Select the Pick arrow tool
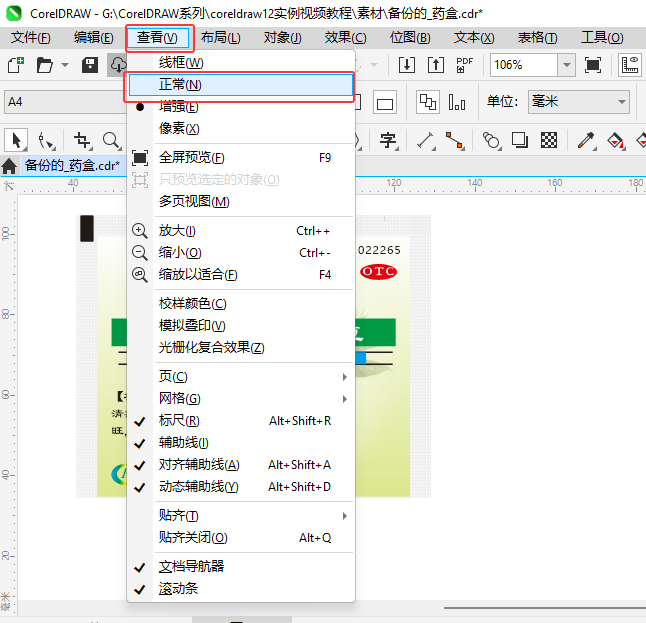The height and width of the screenshot is (623, 646). click(x=16, y=141)
